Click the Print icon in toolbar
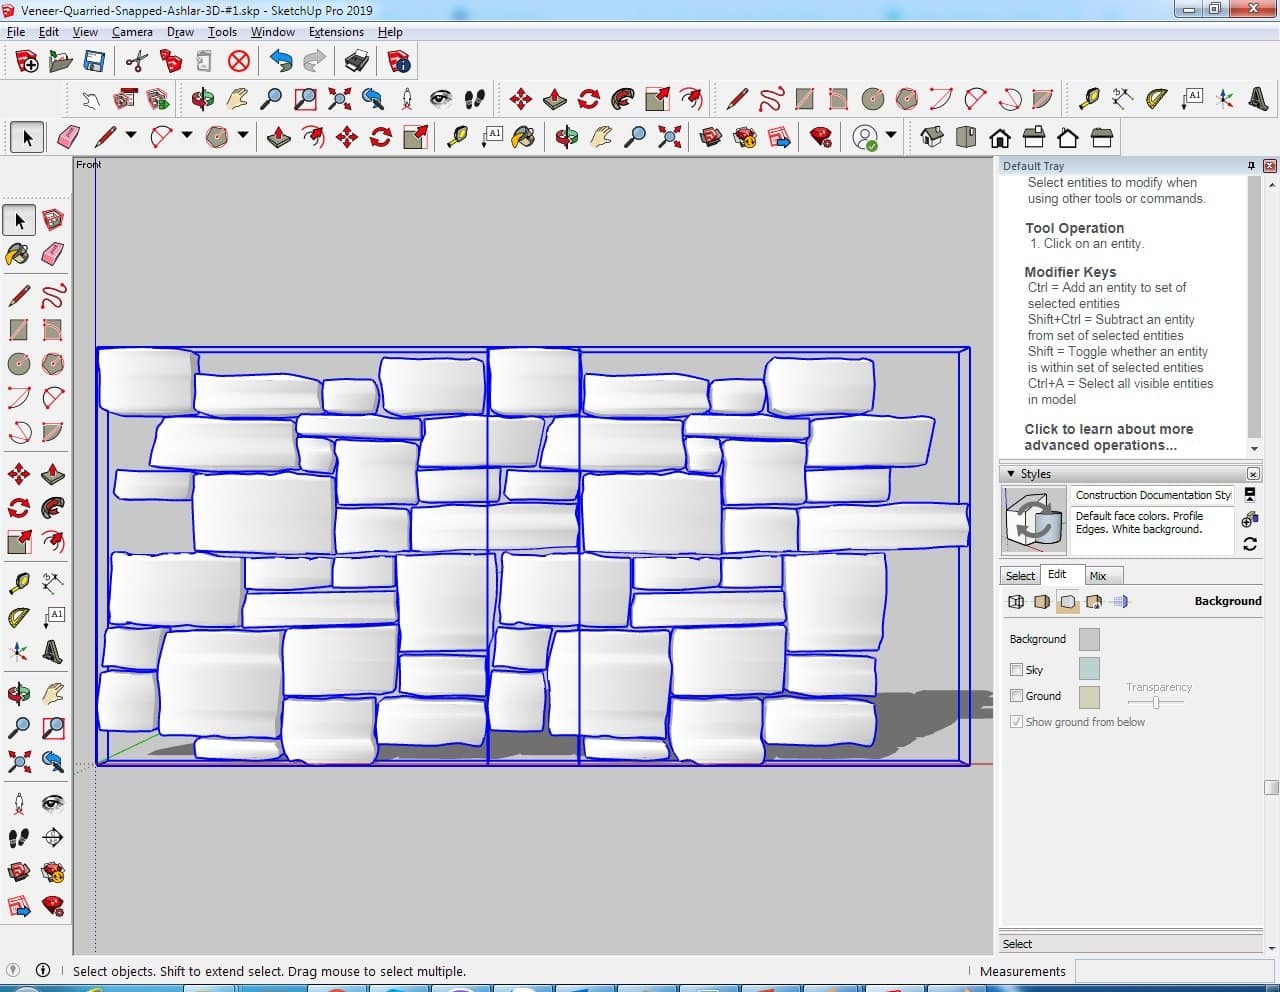The height and width of the screenshot is (992, 1280). click(x=357, y=62)
